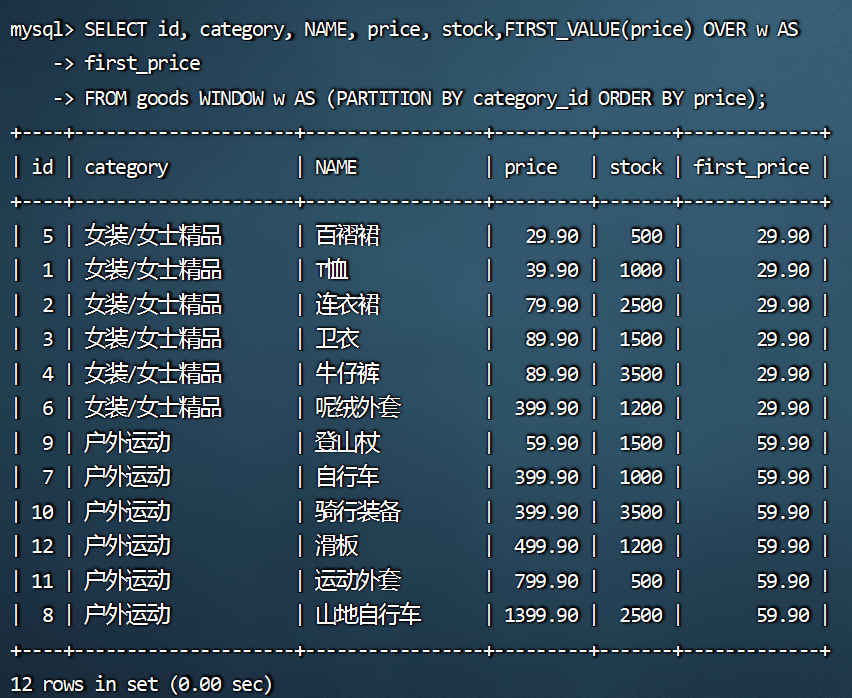The height and width of the screenshot is (698, 852).
Task: Click the "12 rows in set" status line
Action: 141,684
